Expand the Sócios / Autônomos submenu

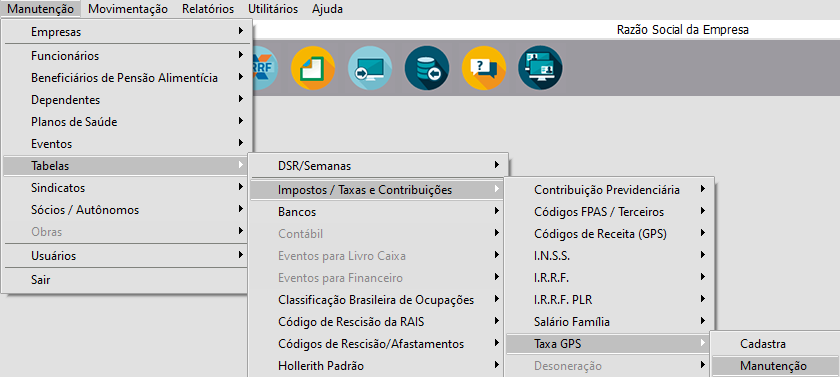126,210
